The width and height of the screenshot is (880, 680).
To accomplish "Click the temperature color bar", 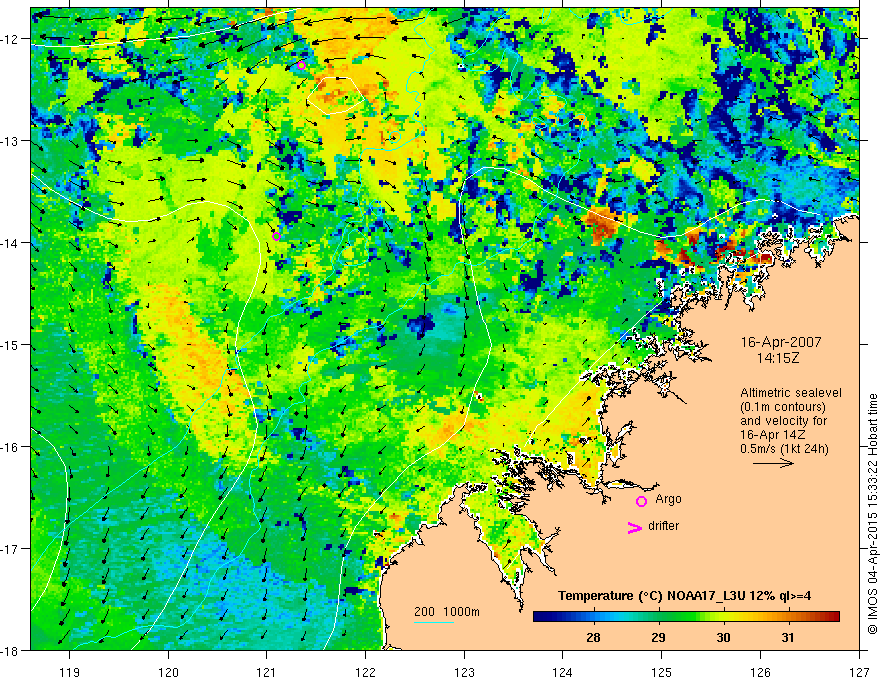I will click(686, 617).
